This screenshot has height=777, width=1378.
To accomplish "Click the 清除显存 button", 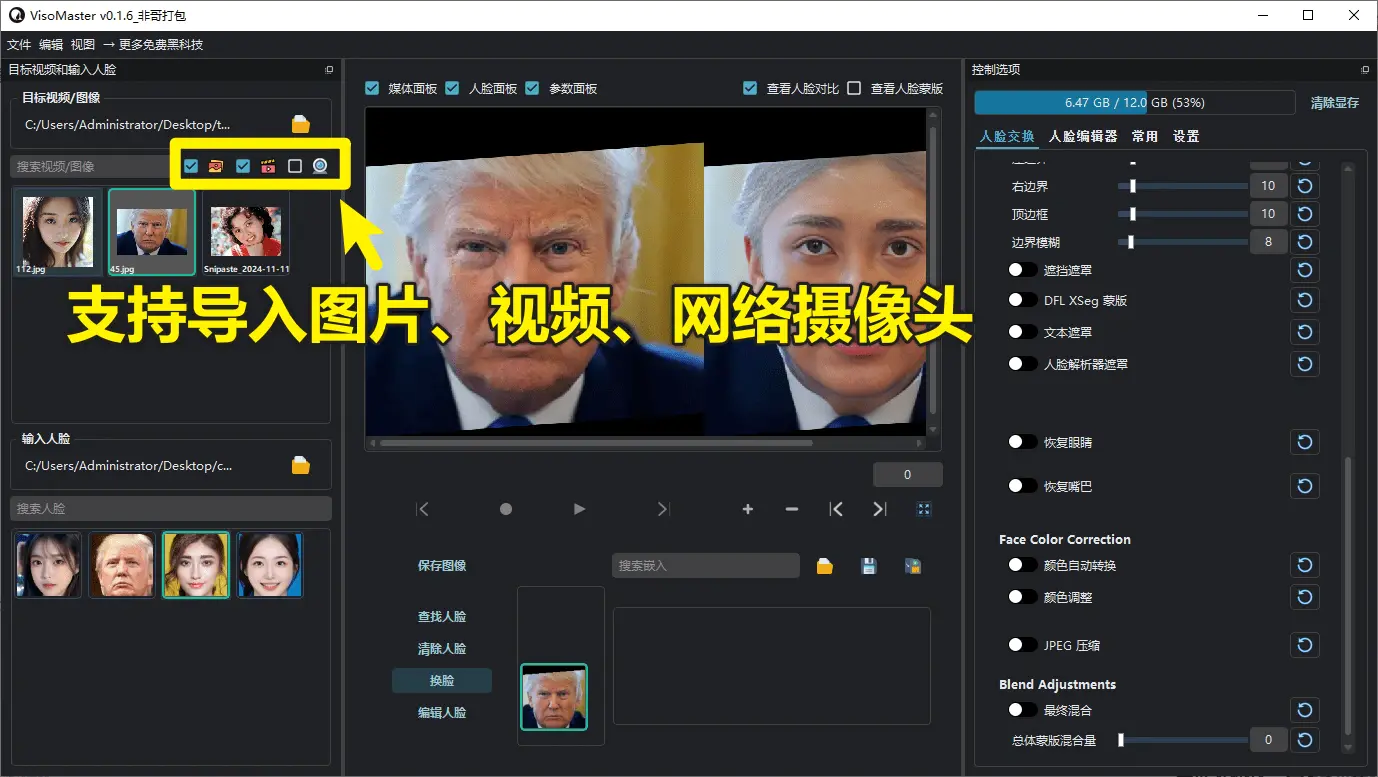I will [1335, 102].
